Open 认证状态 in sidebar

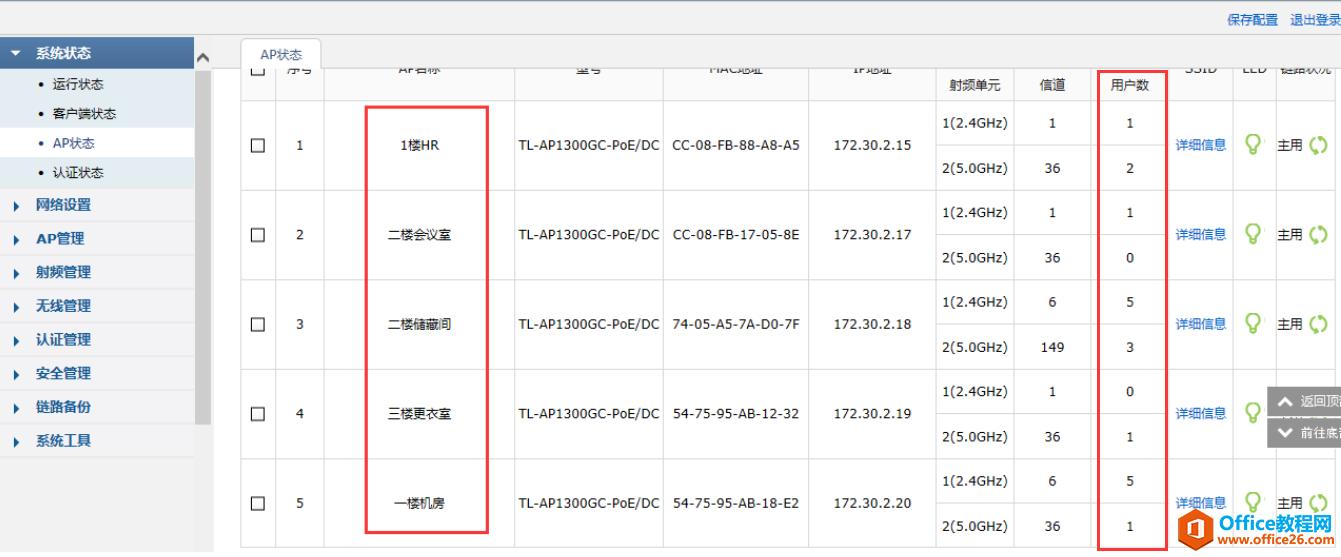pyautogui.click(x=78, y=173)
